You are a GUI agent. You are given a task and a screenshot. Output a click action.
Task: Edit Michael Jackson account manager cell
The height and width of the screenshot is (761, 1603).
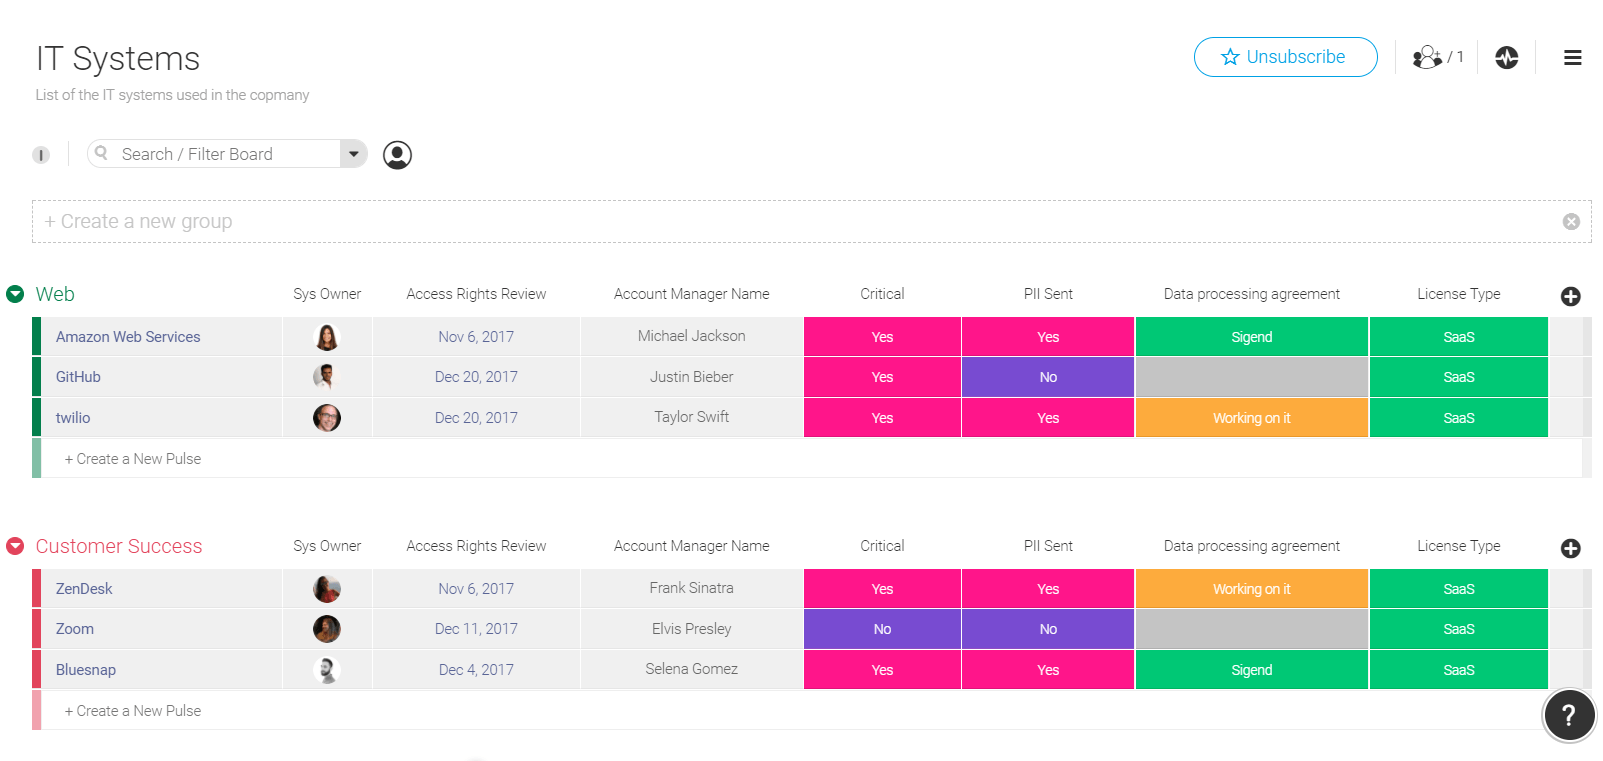[692, 336]
